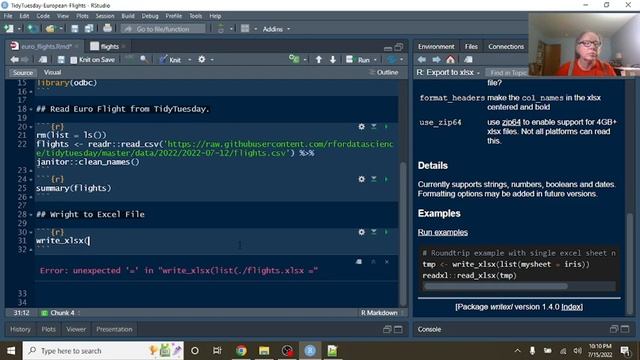Go to previous chunk with up arrow

pos(319,60)
